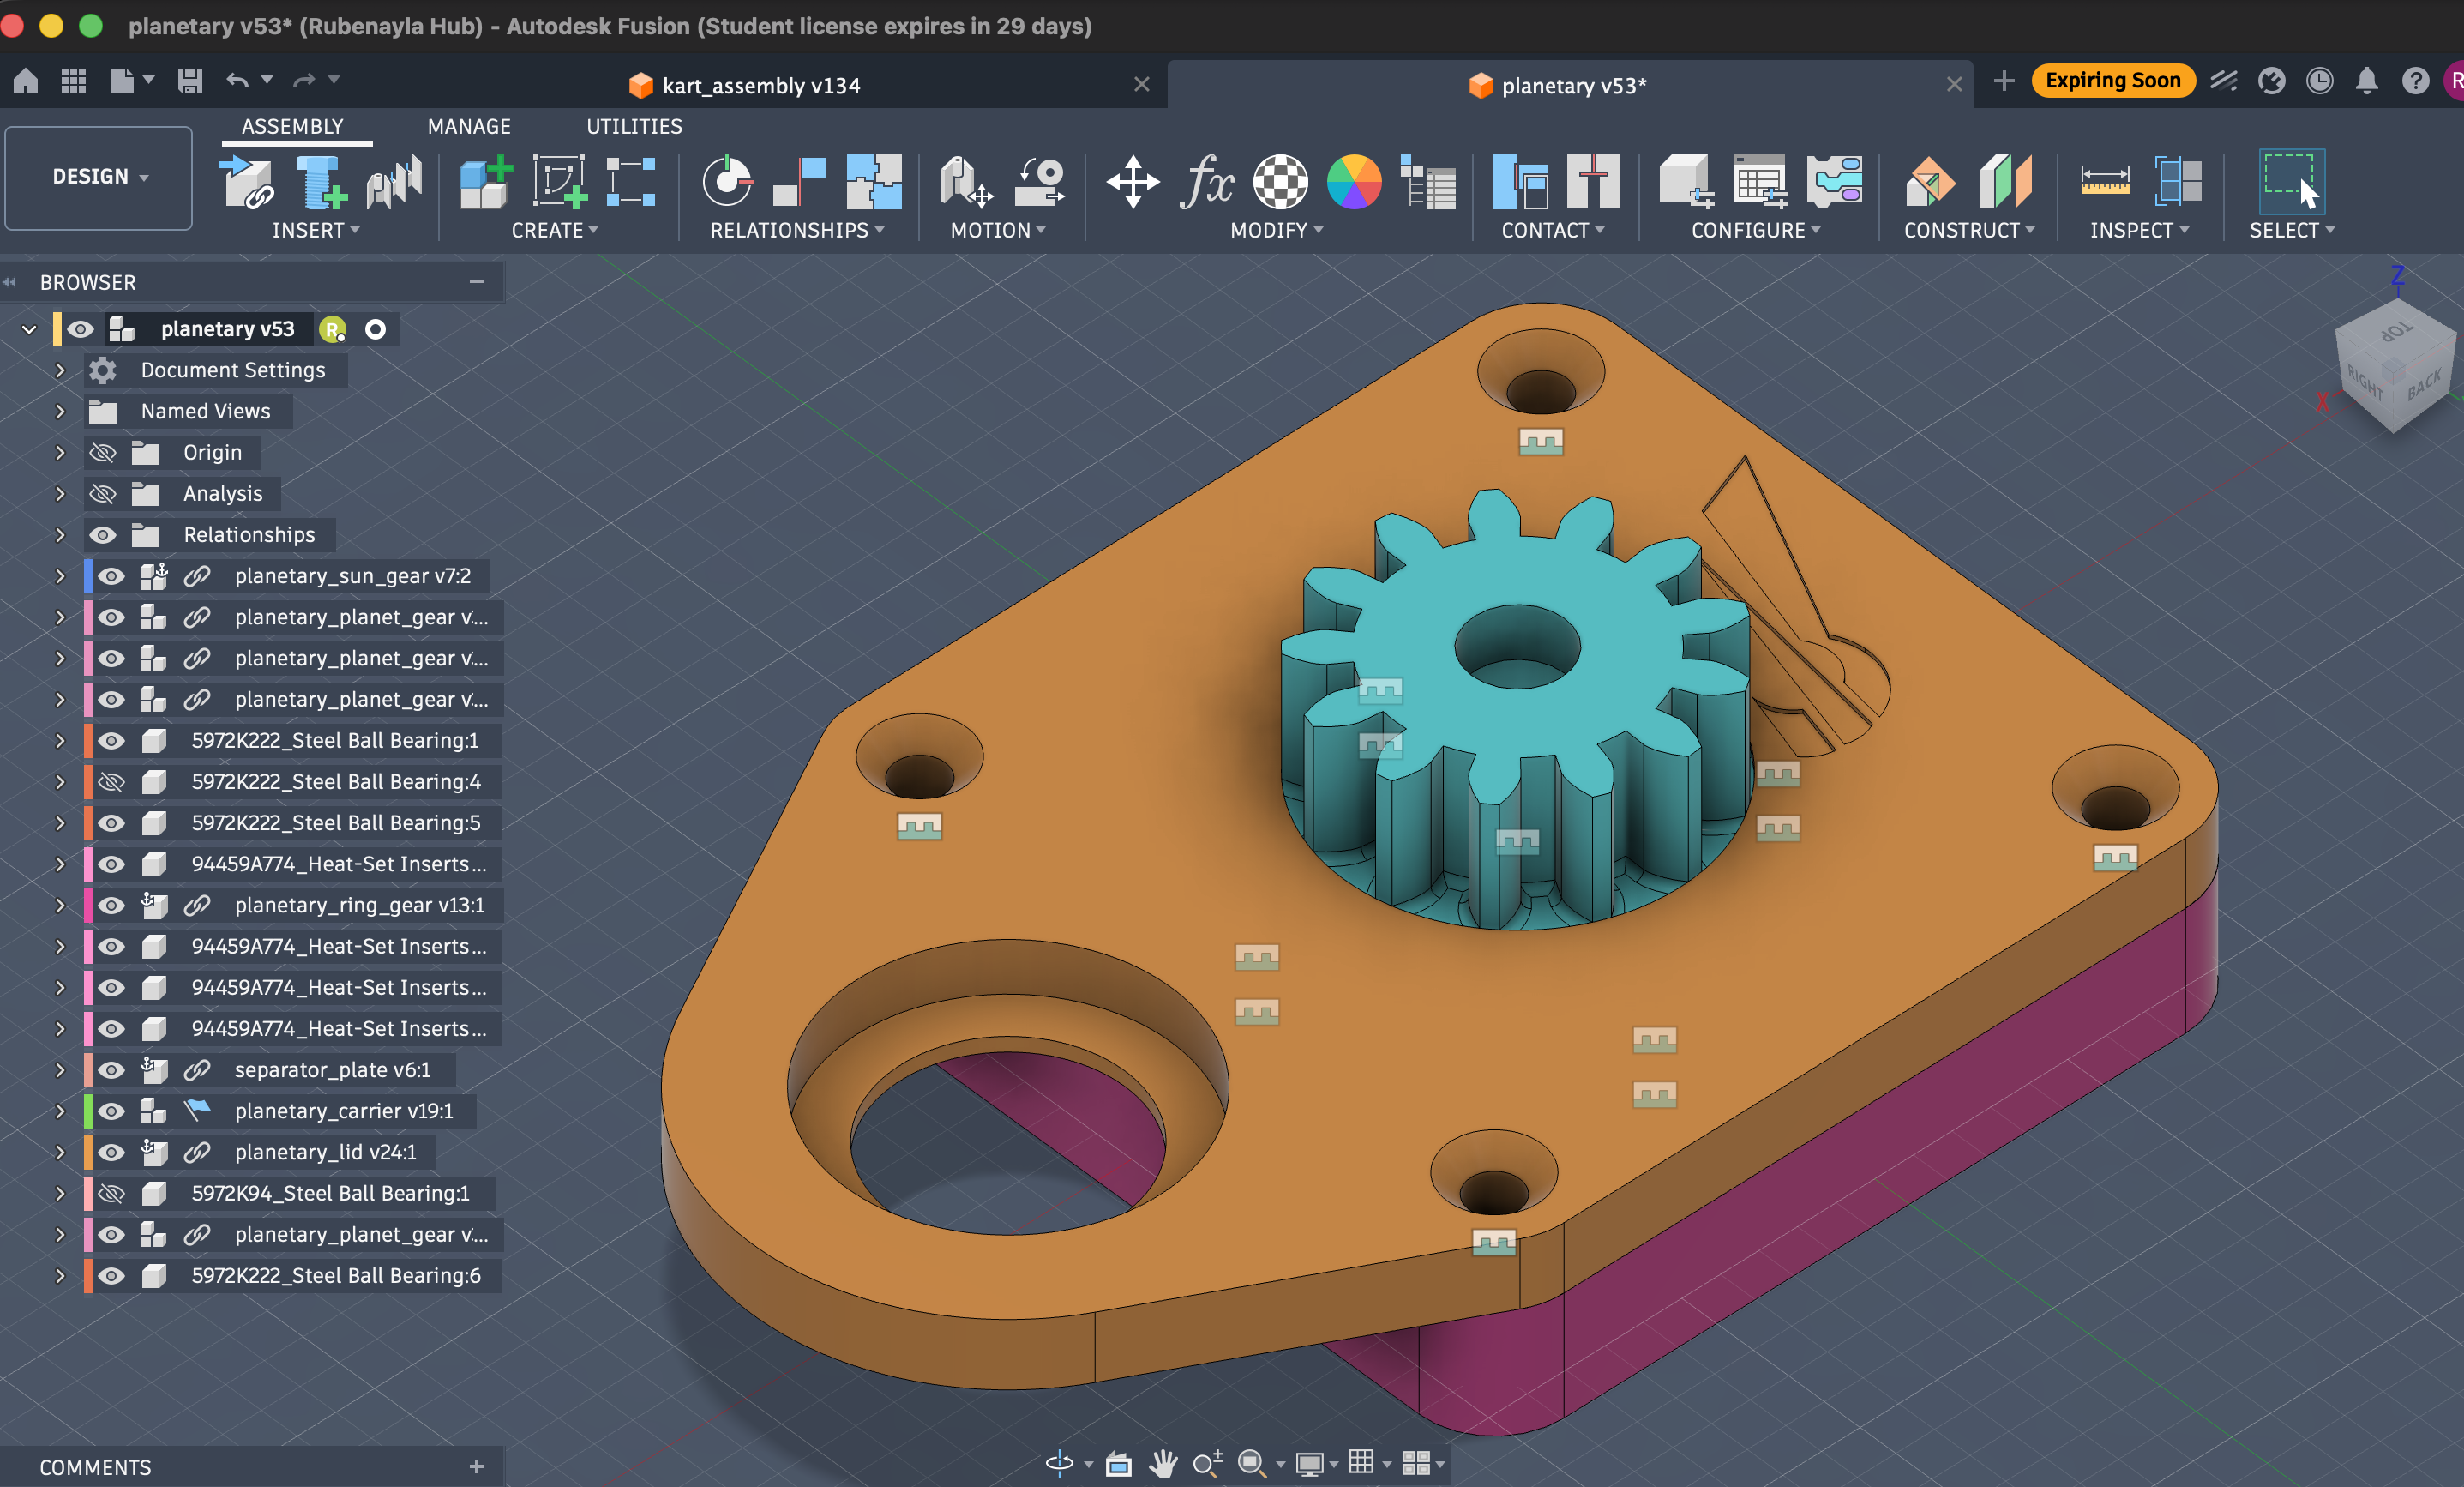
Task: Open the notifications bell icon
Action: (2366, 81)
